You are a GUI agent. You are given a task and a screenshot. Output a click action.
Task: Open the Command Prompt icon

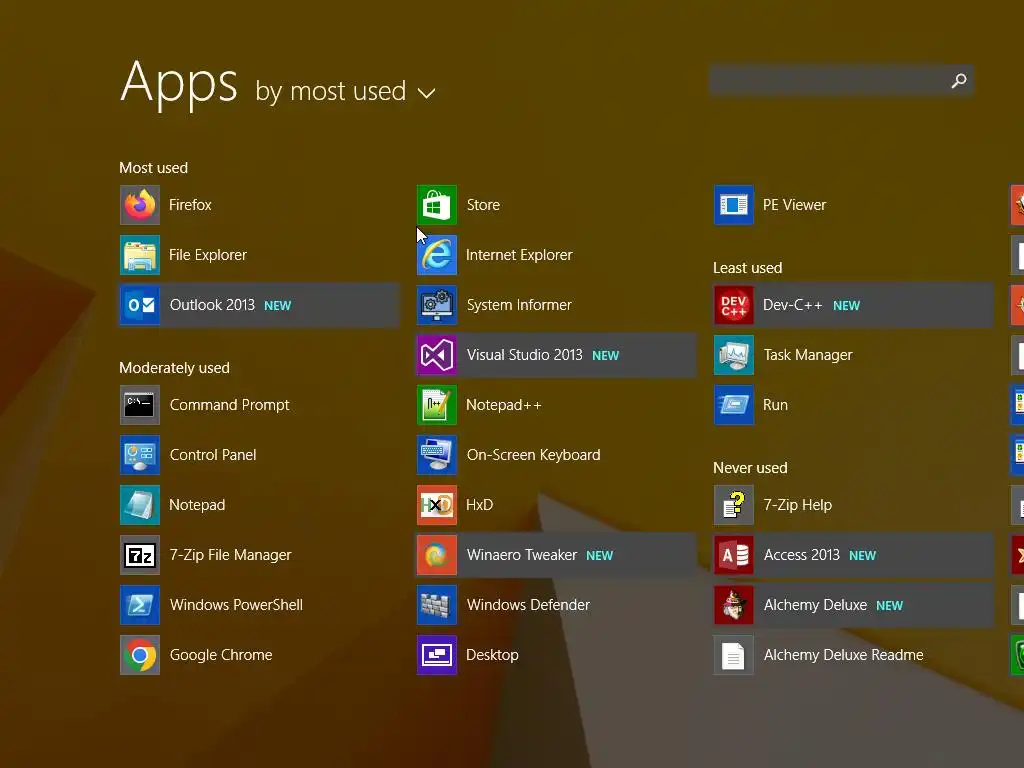[140, 405]
